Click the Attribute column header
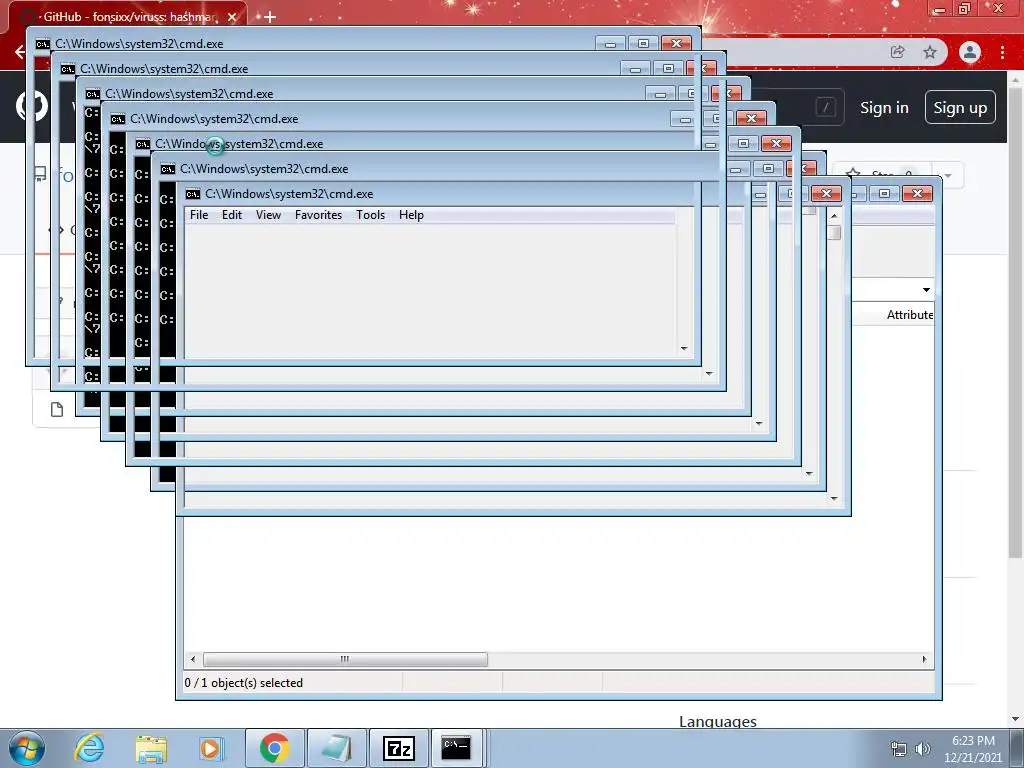 pyautogui.click(x=910, y=315)
